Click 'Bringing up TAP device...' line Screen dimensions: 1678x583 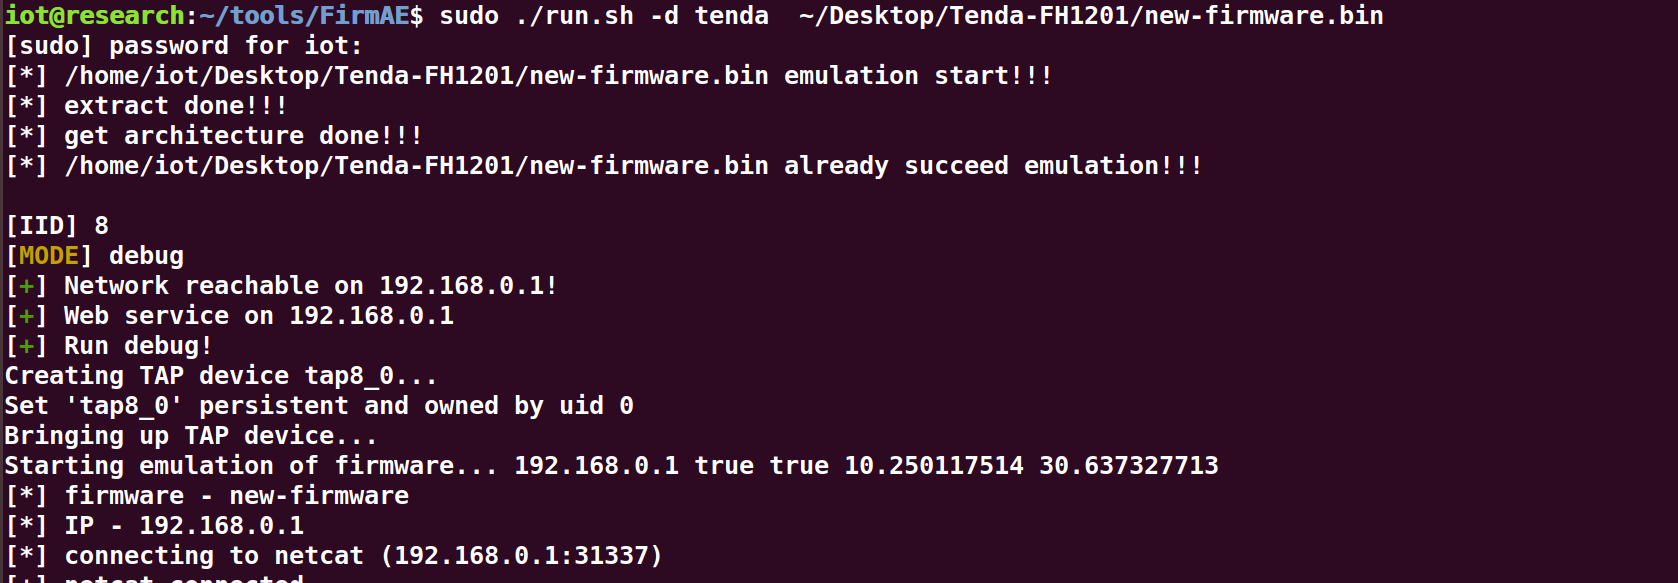click(191, 436)
